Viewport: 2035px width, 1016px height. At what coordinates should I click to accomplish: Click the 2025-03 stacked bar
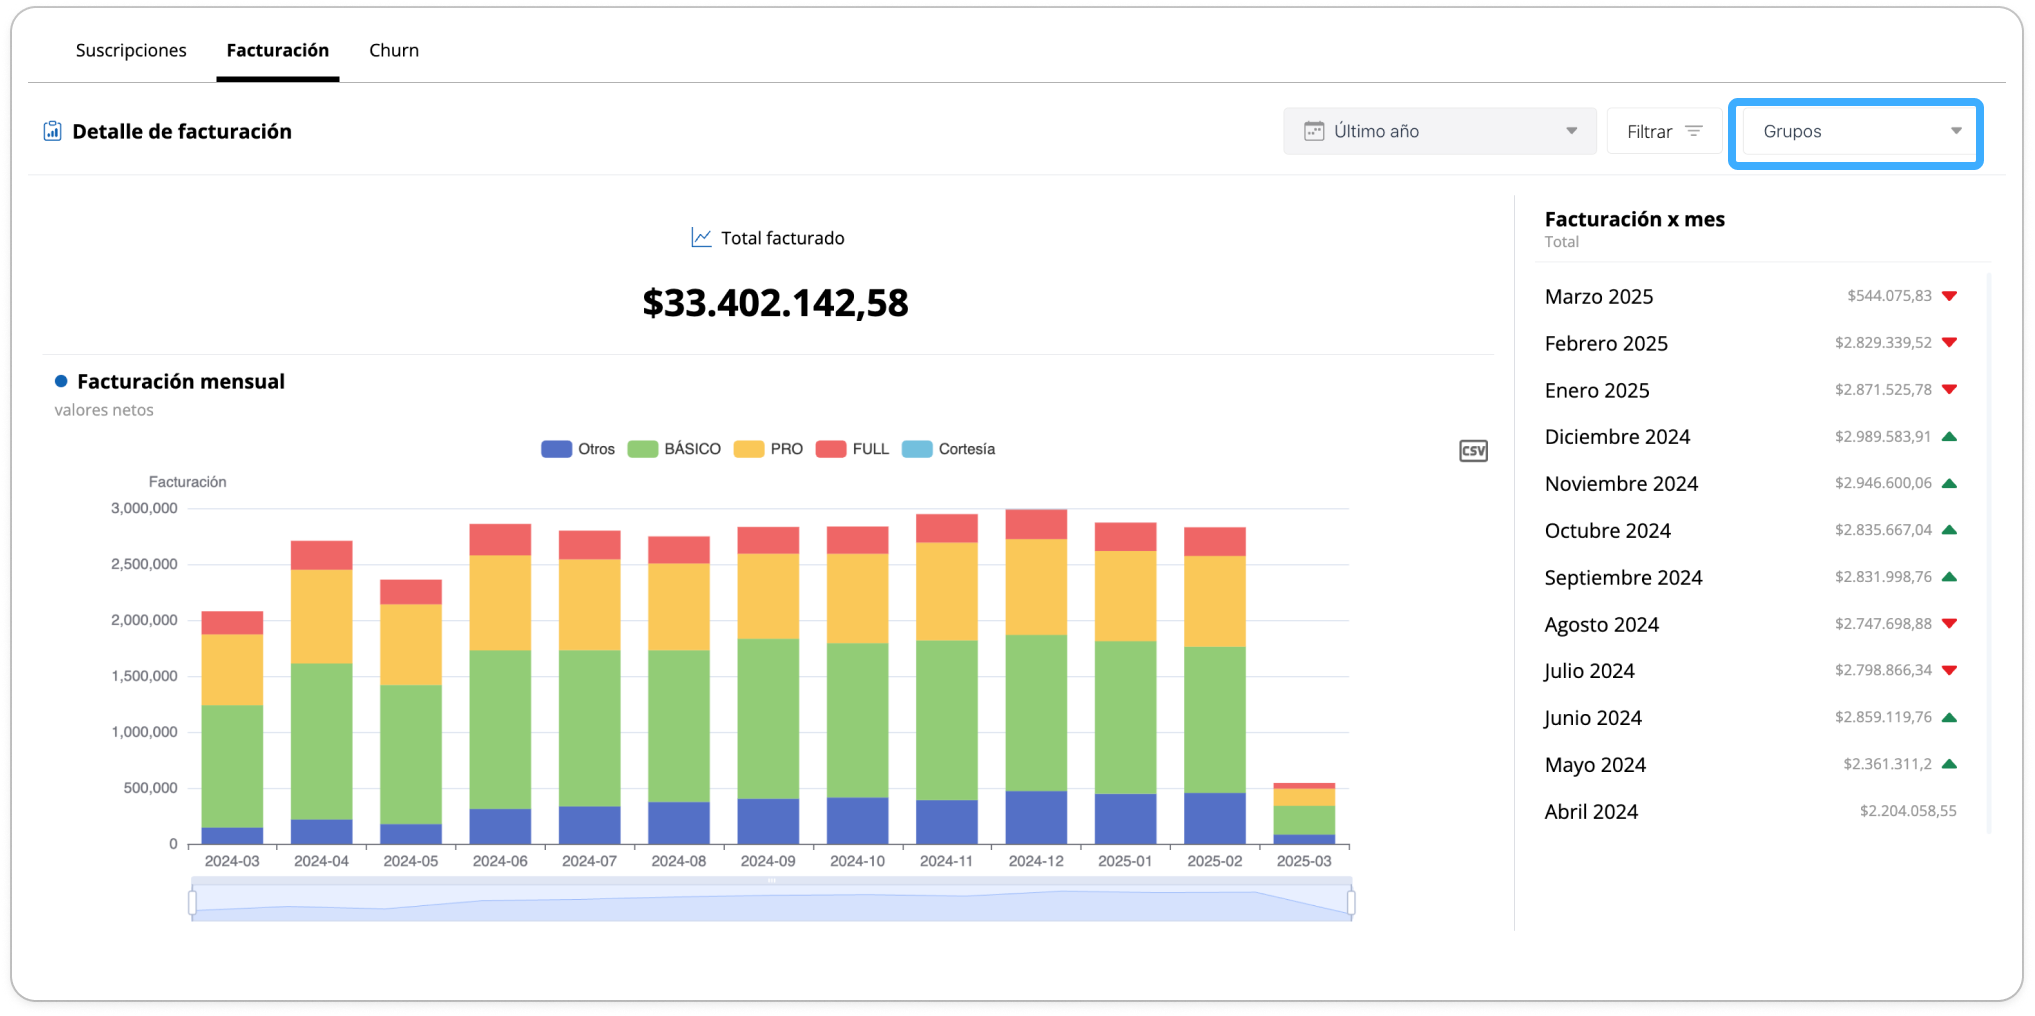pyautogui.click(x=1304, y=813)
